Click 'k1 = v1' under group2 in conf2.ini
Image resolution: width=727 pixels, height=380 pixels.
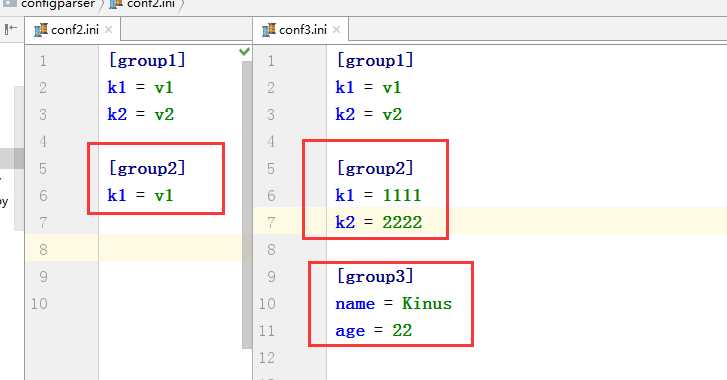point(140,195)
